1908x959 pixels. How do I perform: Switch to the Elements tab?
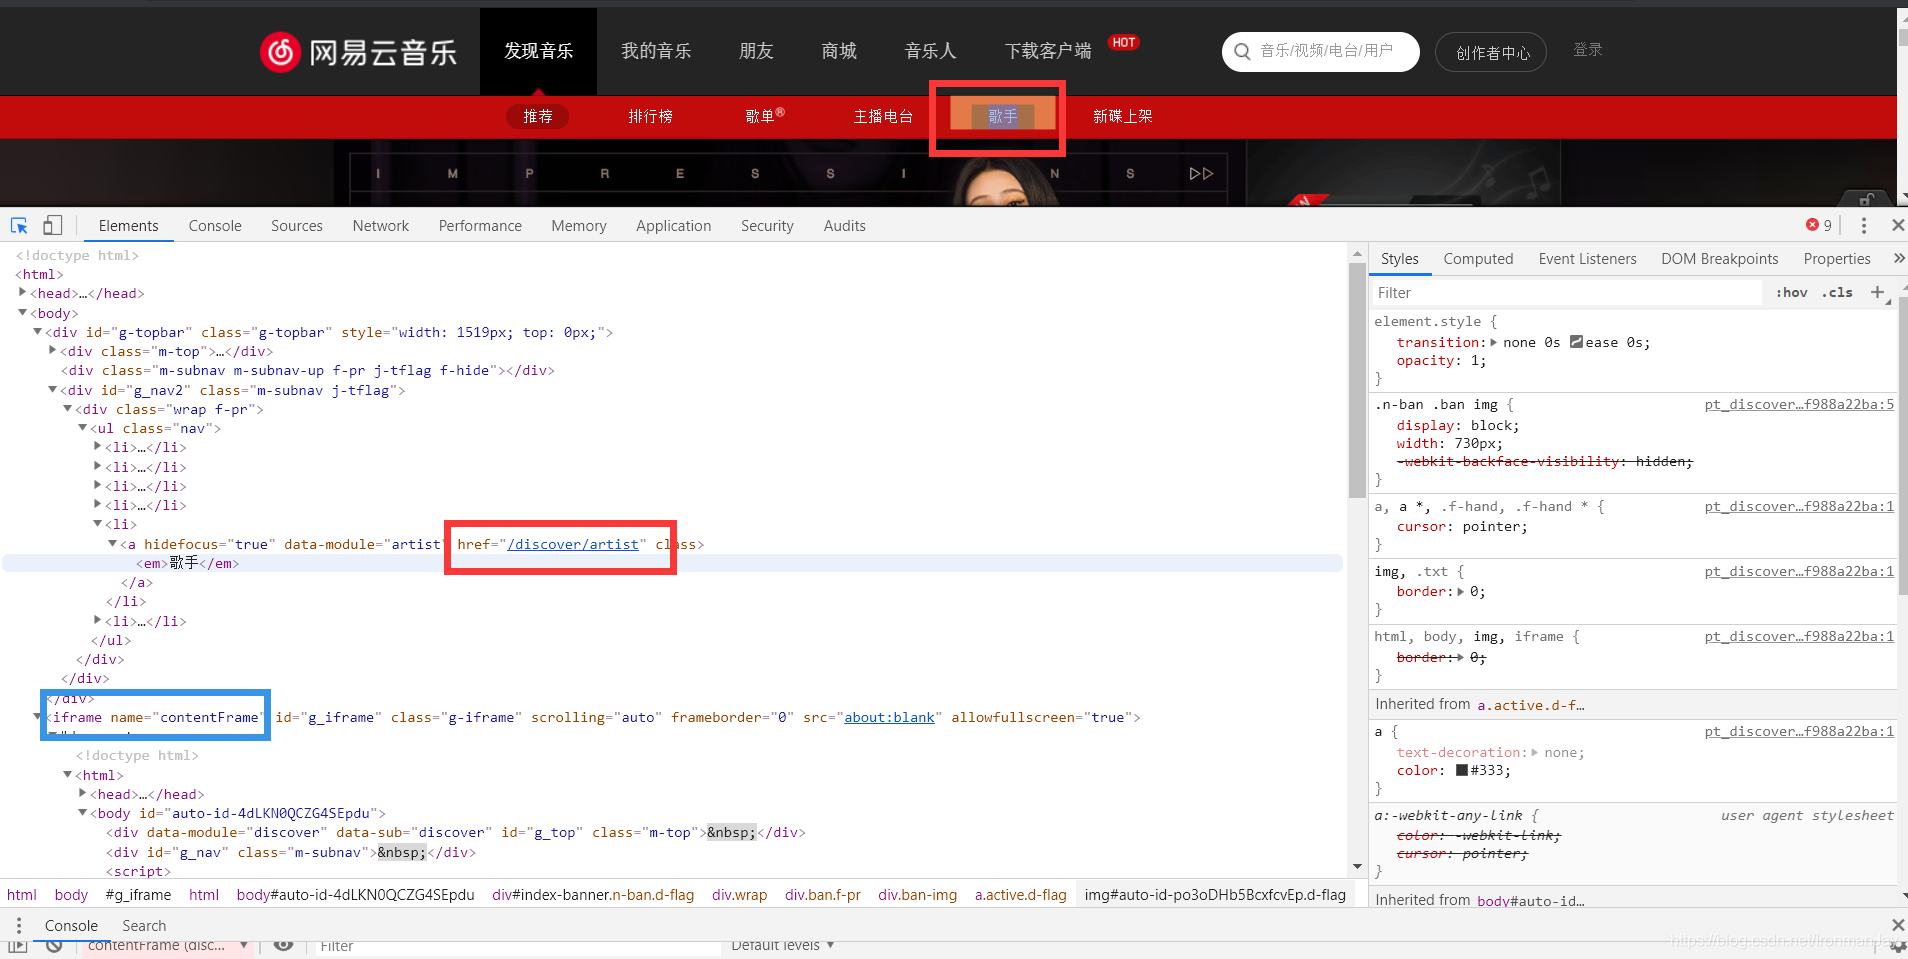coord(129,226)
